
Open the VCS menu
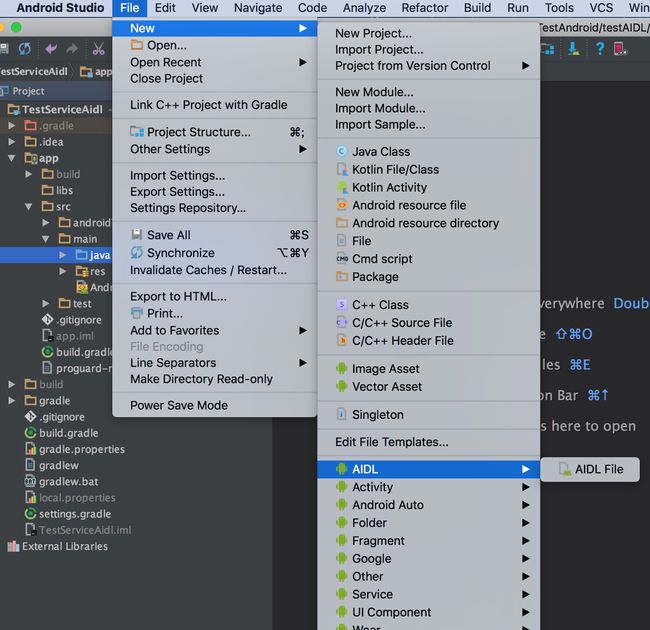[x=601, y=8]
